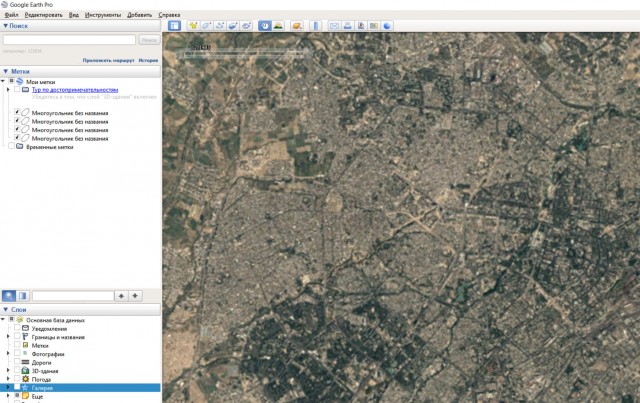640x403 pixels.
Task: Open the Редактировать menu
Action: click(44, 15)
